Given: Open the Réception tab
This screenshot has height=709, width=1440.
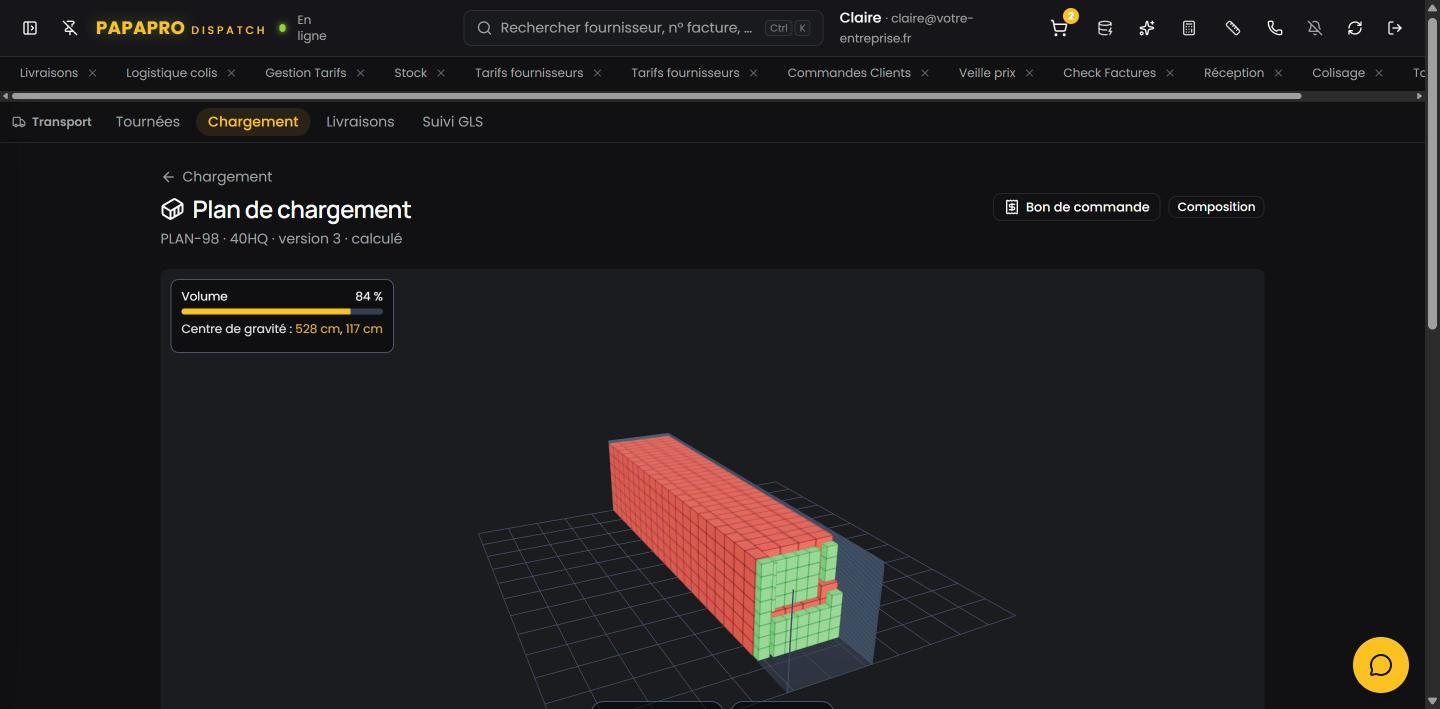Looking at the screenshot, I should pyautogui.click(x=1234, y=73).
